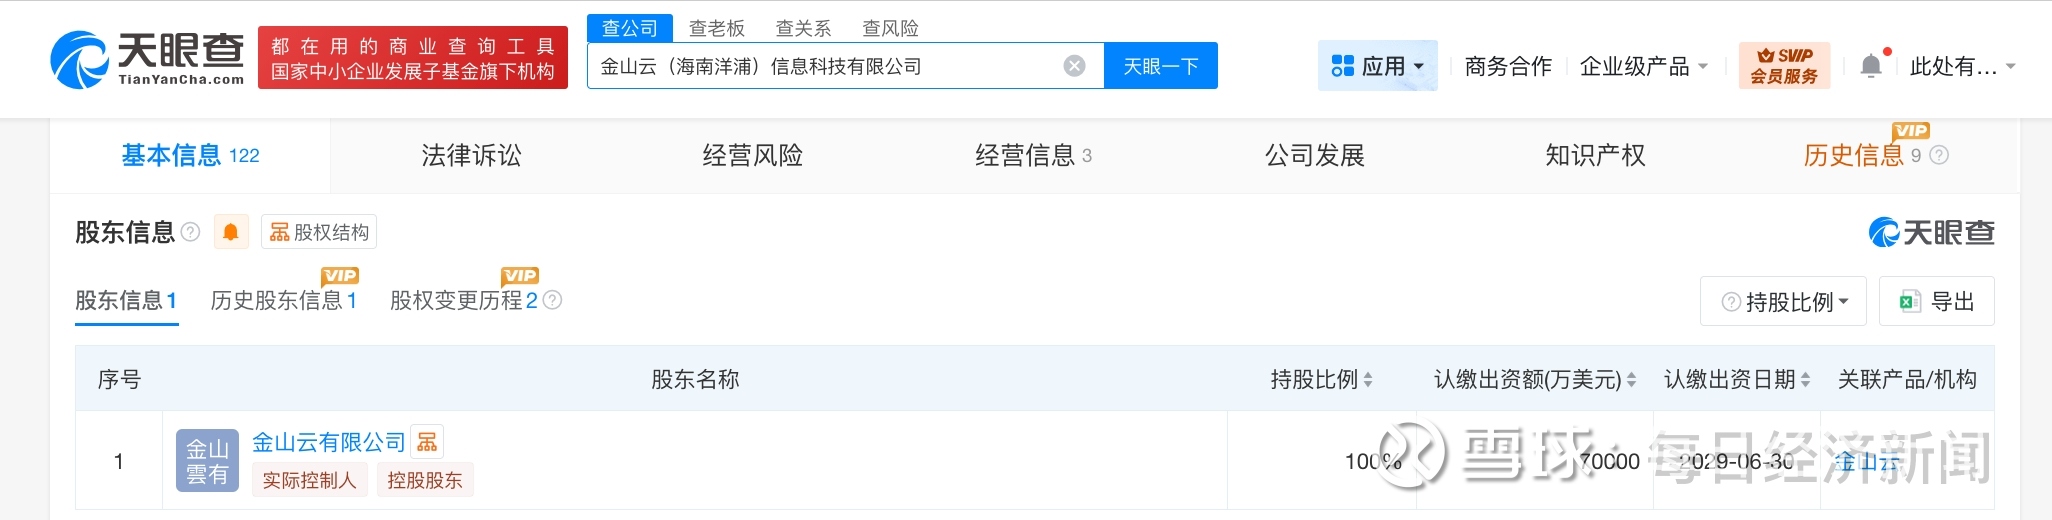Sort by 认缴出资日期 column
This screenshot has width=2052, height=520.
click(x=1805, y=380)
